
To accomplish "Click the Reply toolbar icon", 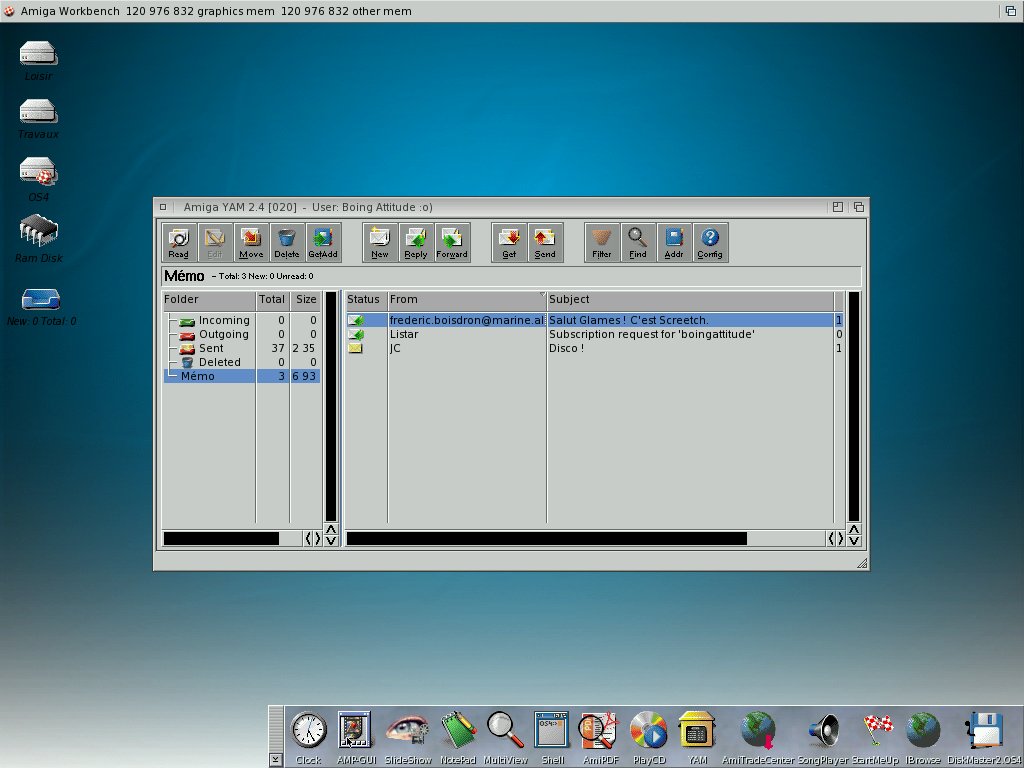I will click(x=416, y=242).
